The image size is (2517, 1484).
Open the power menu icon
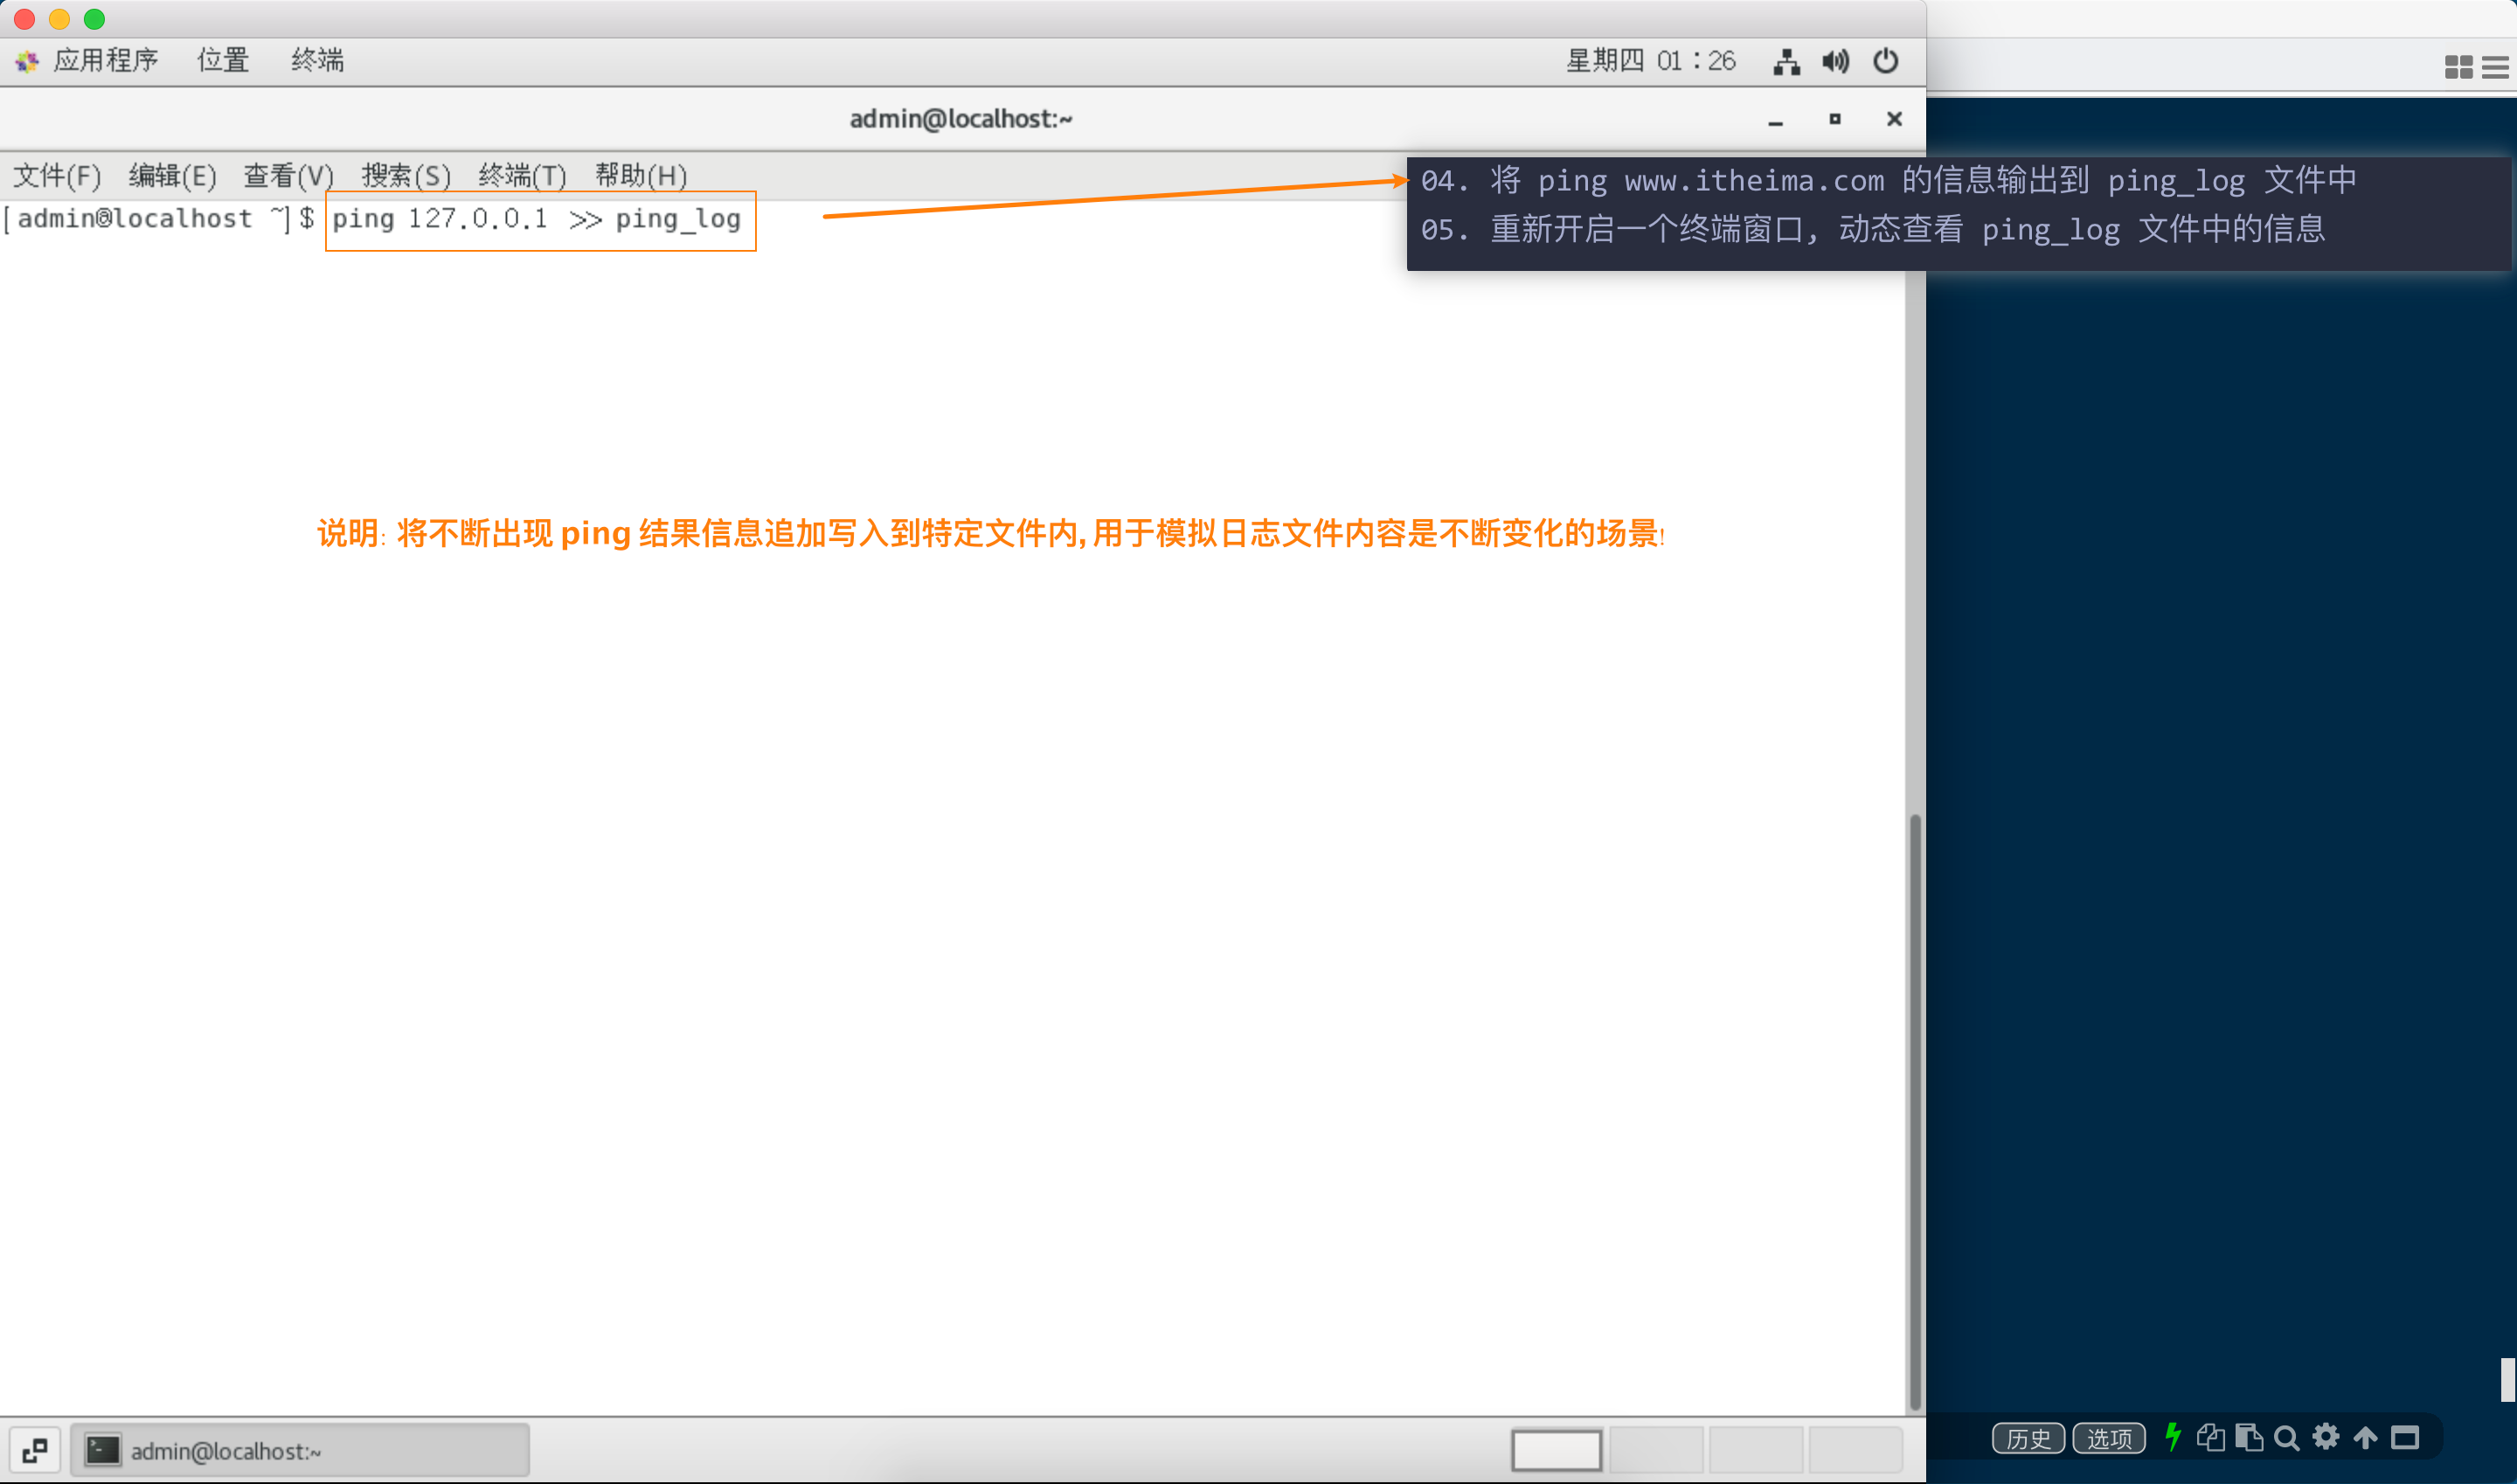pos(1885,61)
